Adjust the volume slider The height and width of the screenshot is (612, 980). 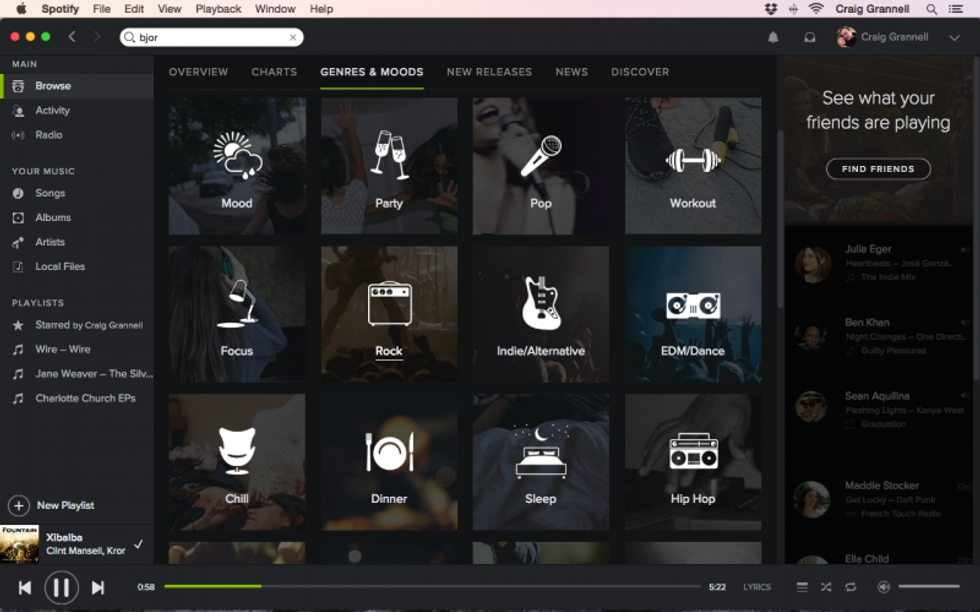(928, 587)
